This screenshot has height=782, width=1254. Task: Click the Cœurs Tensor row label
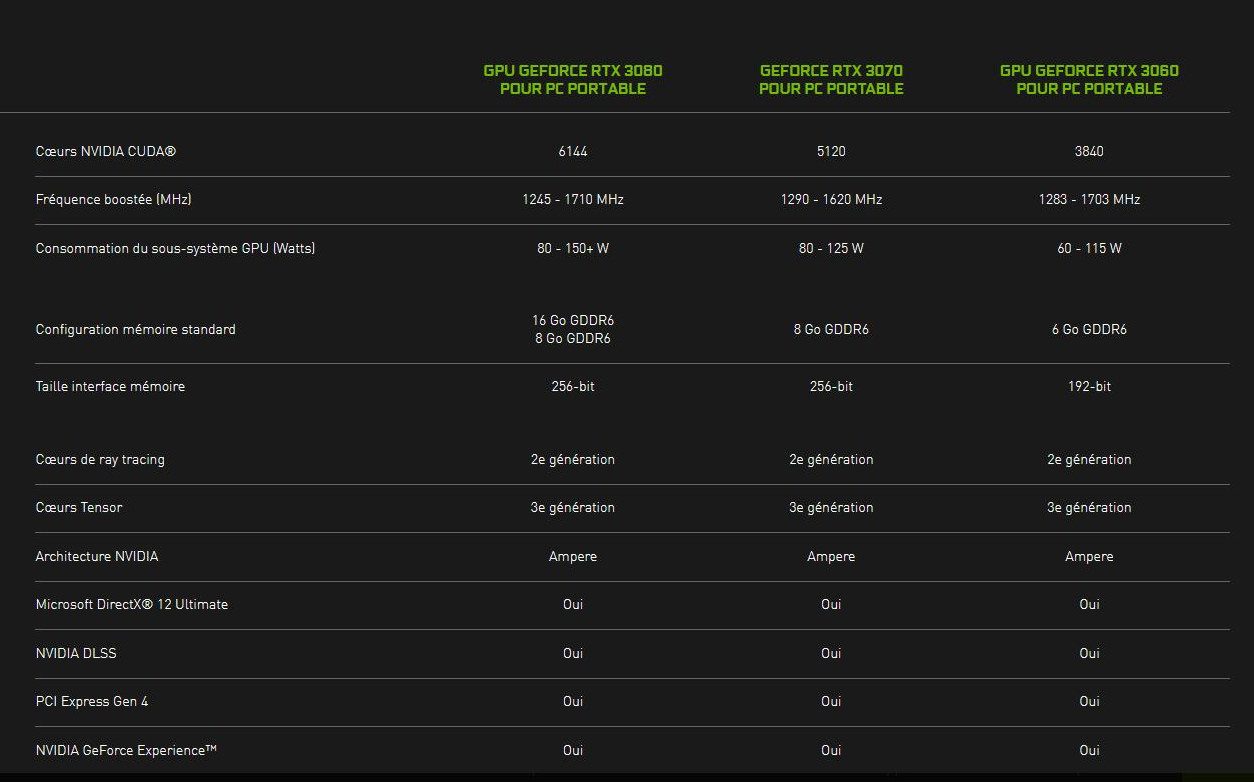click(79, 507)
